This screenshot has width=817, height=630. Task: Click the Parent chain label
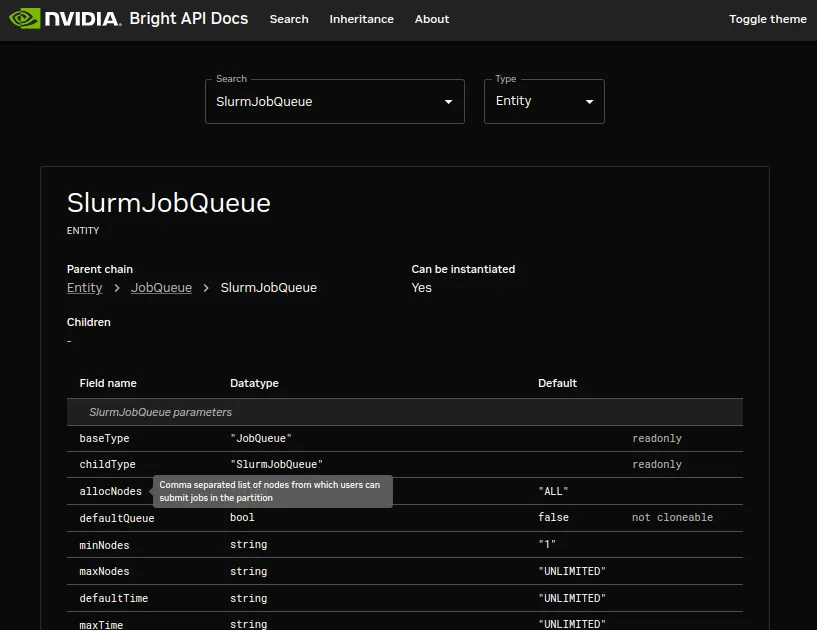[100, 269]
